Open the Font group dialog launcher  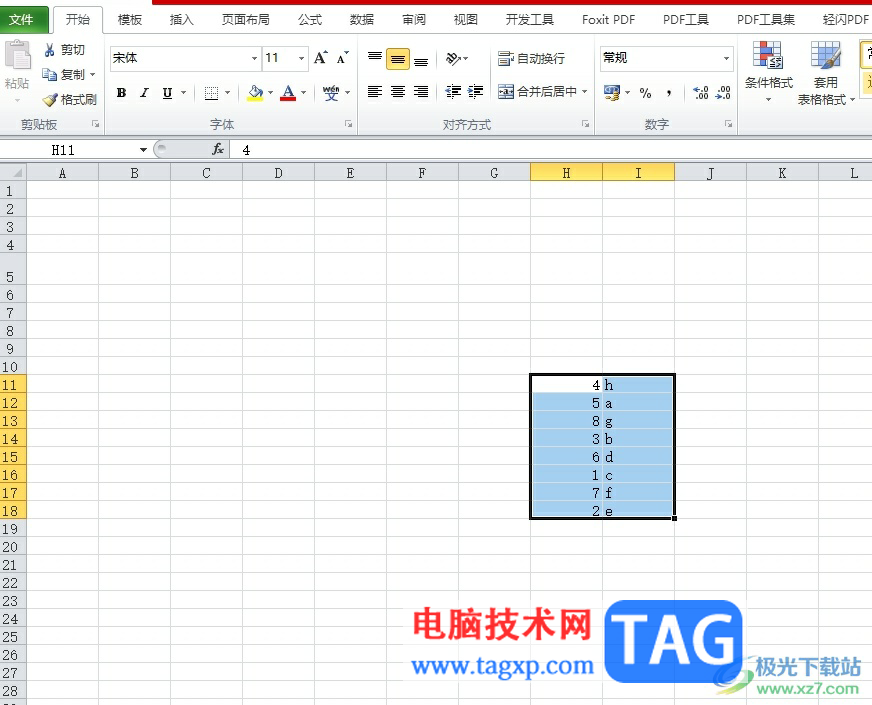349,124
